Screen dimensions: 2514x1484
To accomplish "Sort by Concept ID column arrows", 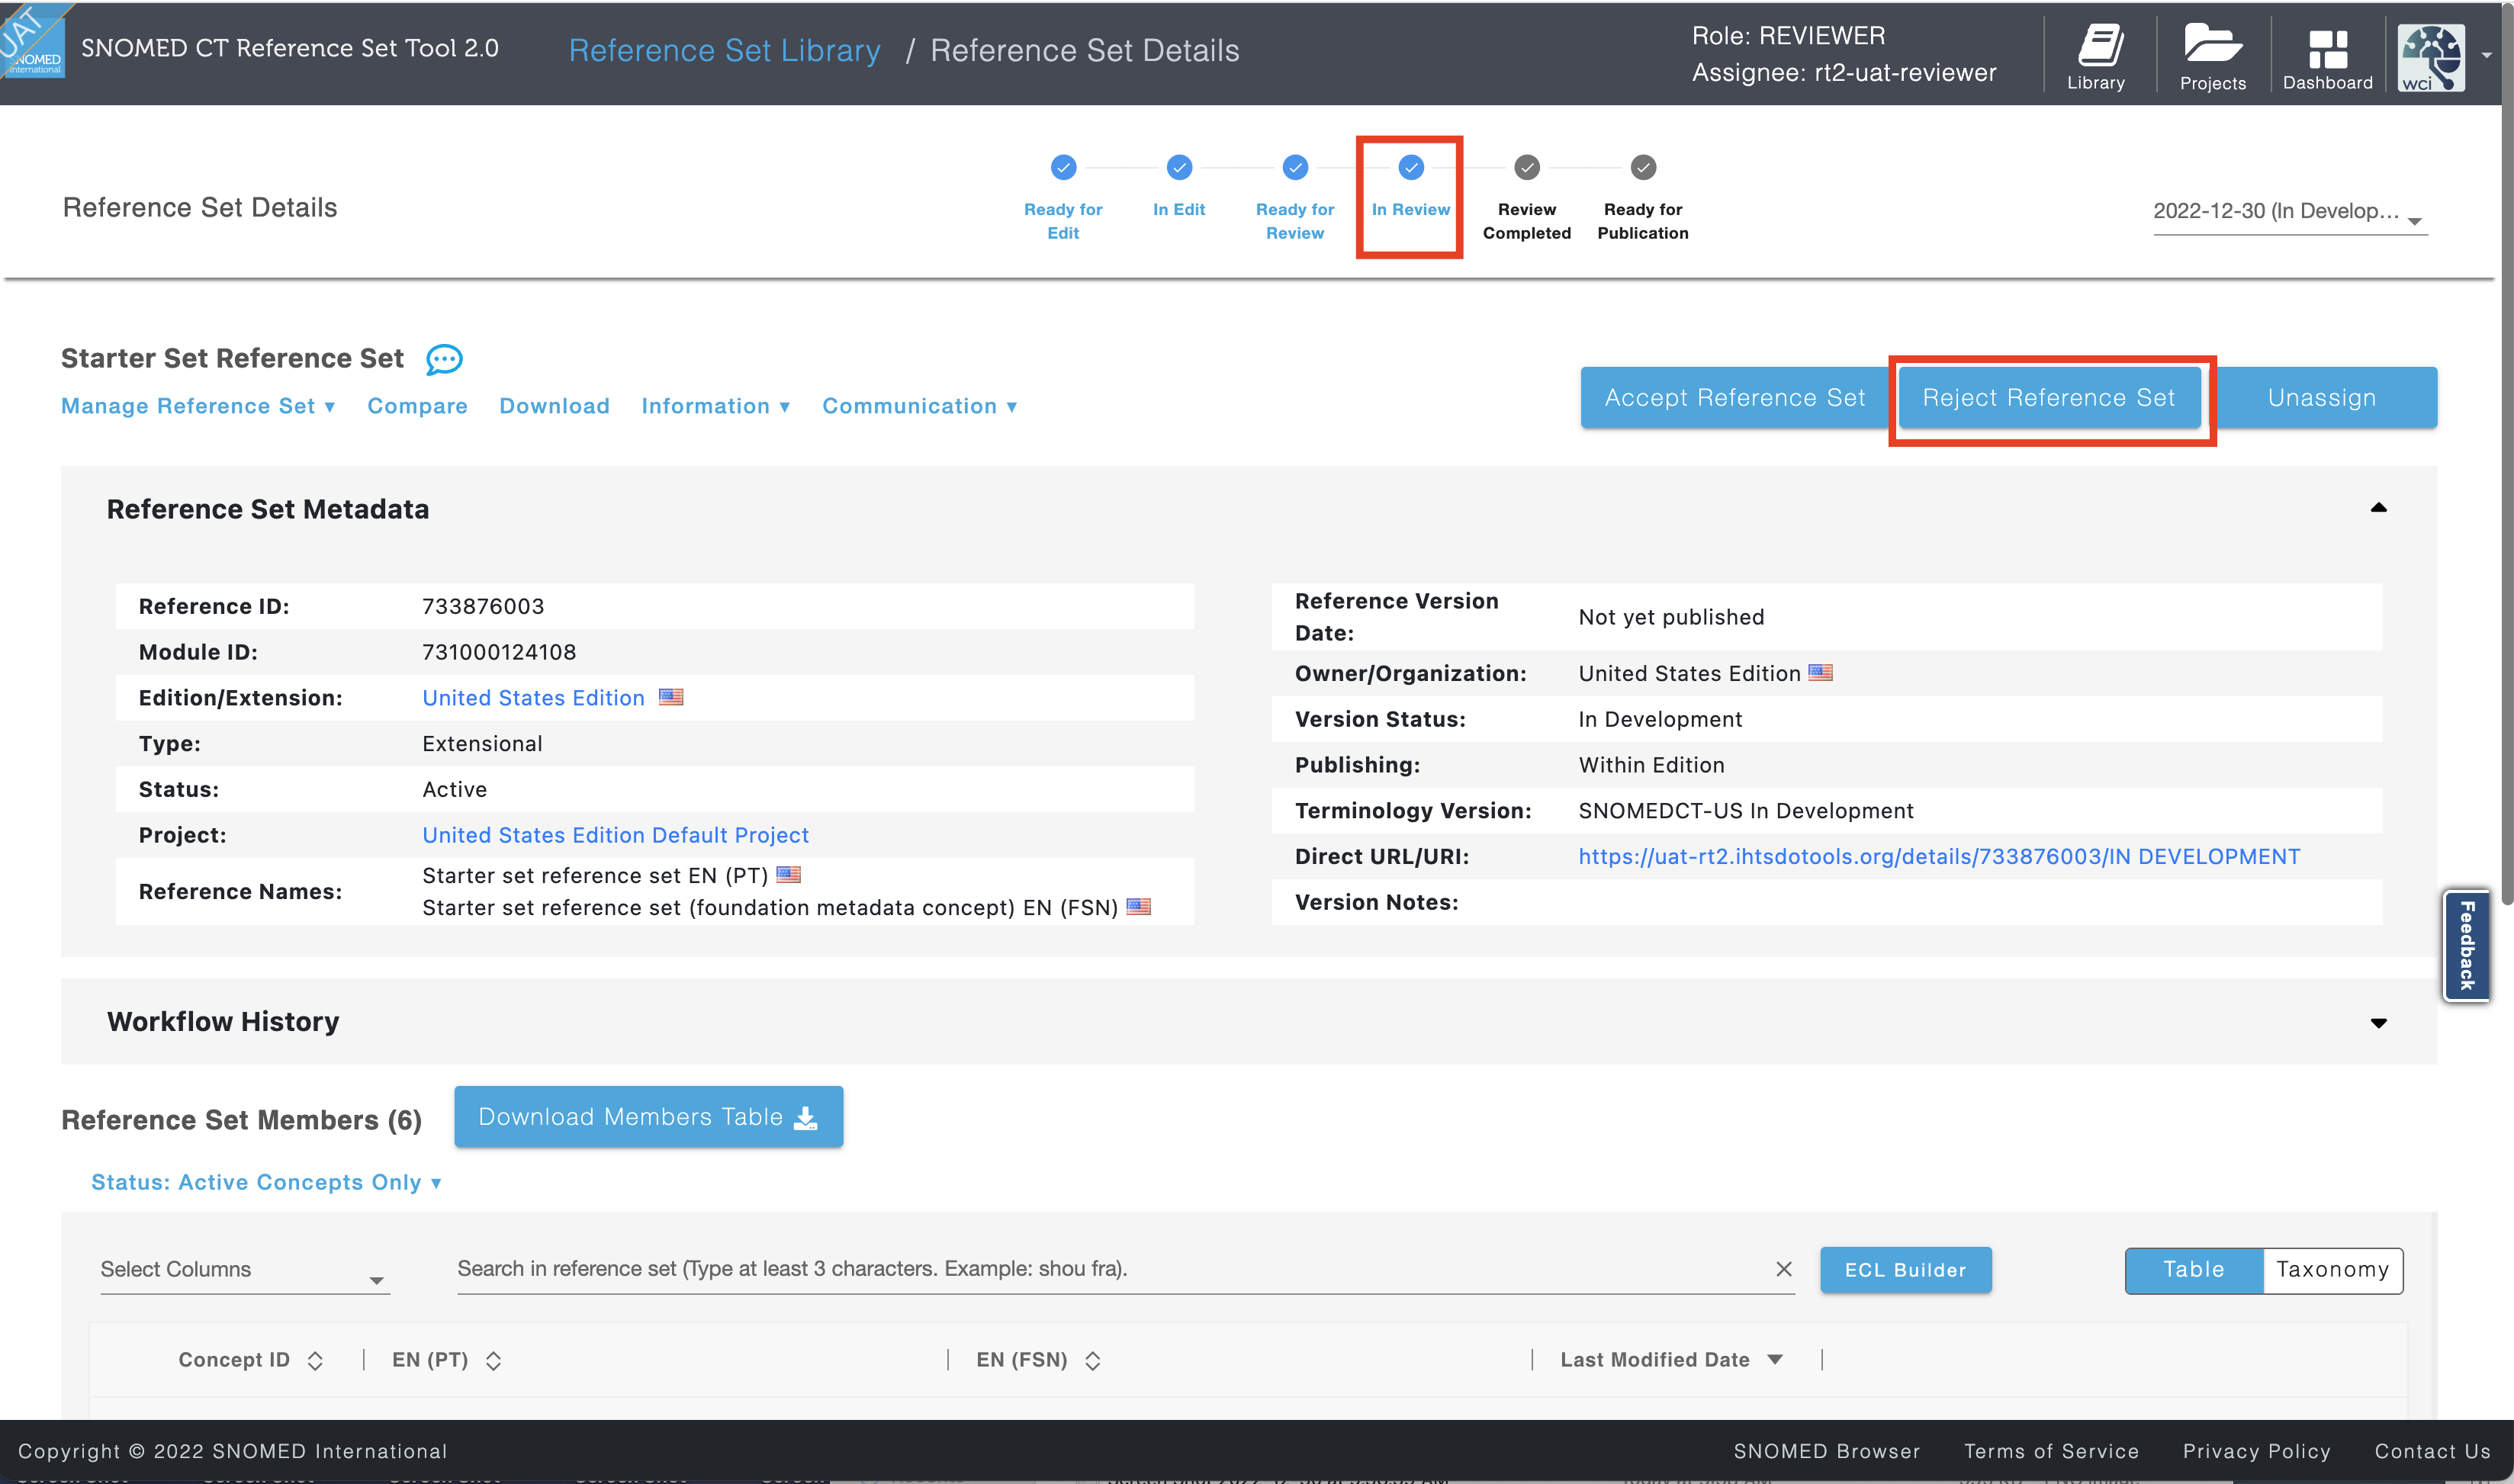I will tap(315, 1361).
